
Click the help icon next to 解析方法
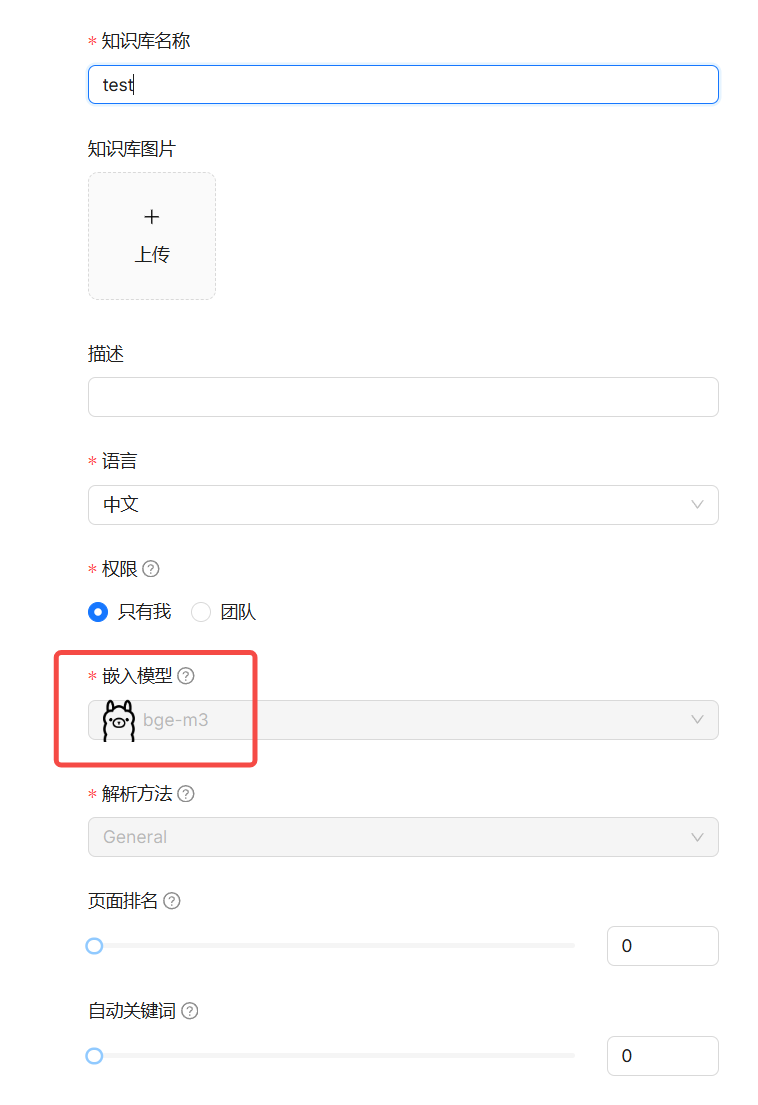(x=186, y=793)
